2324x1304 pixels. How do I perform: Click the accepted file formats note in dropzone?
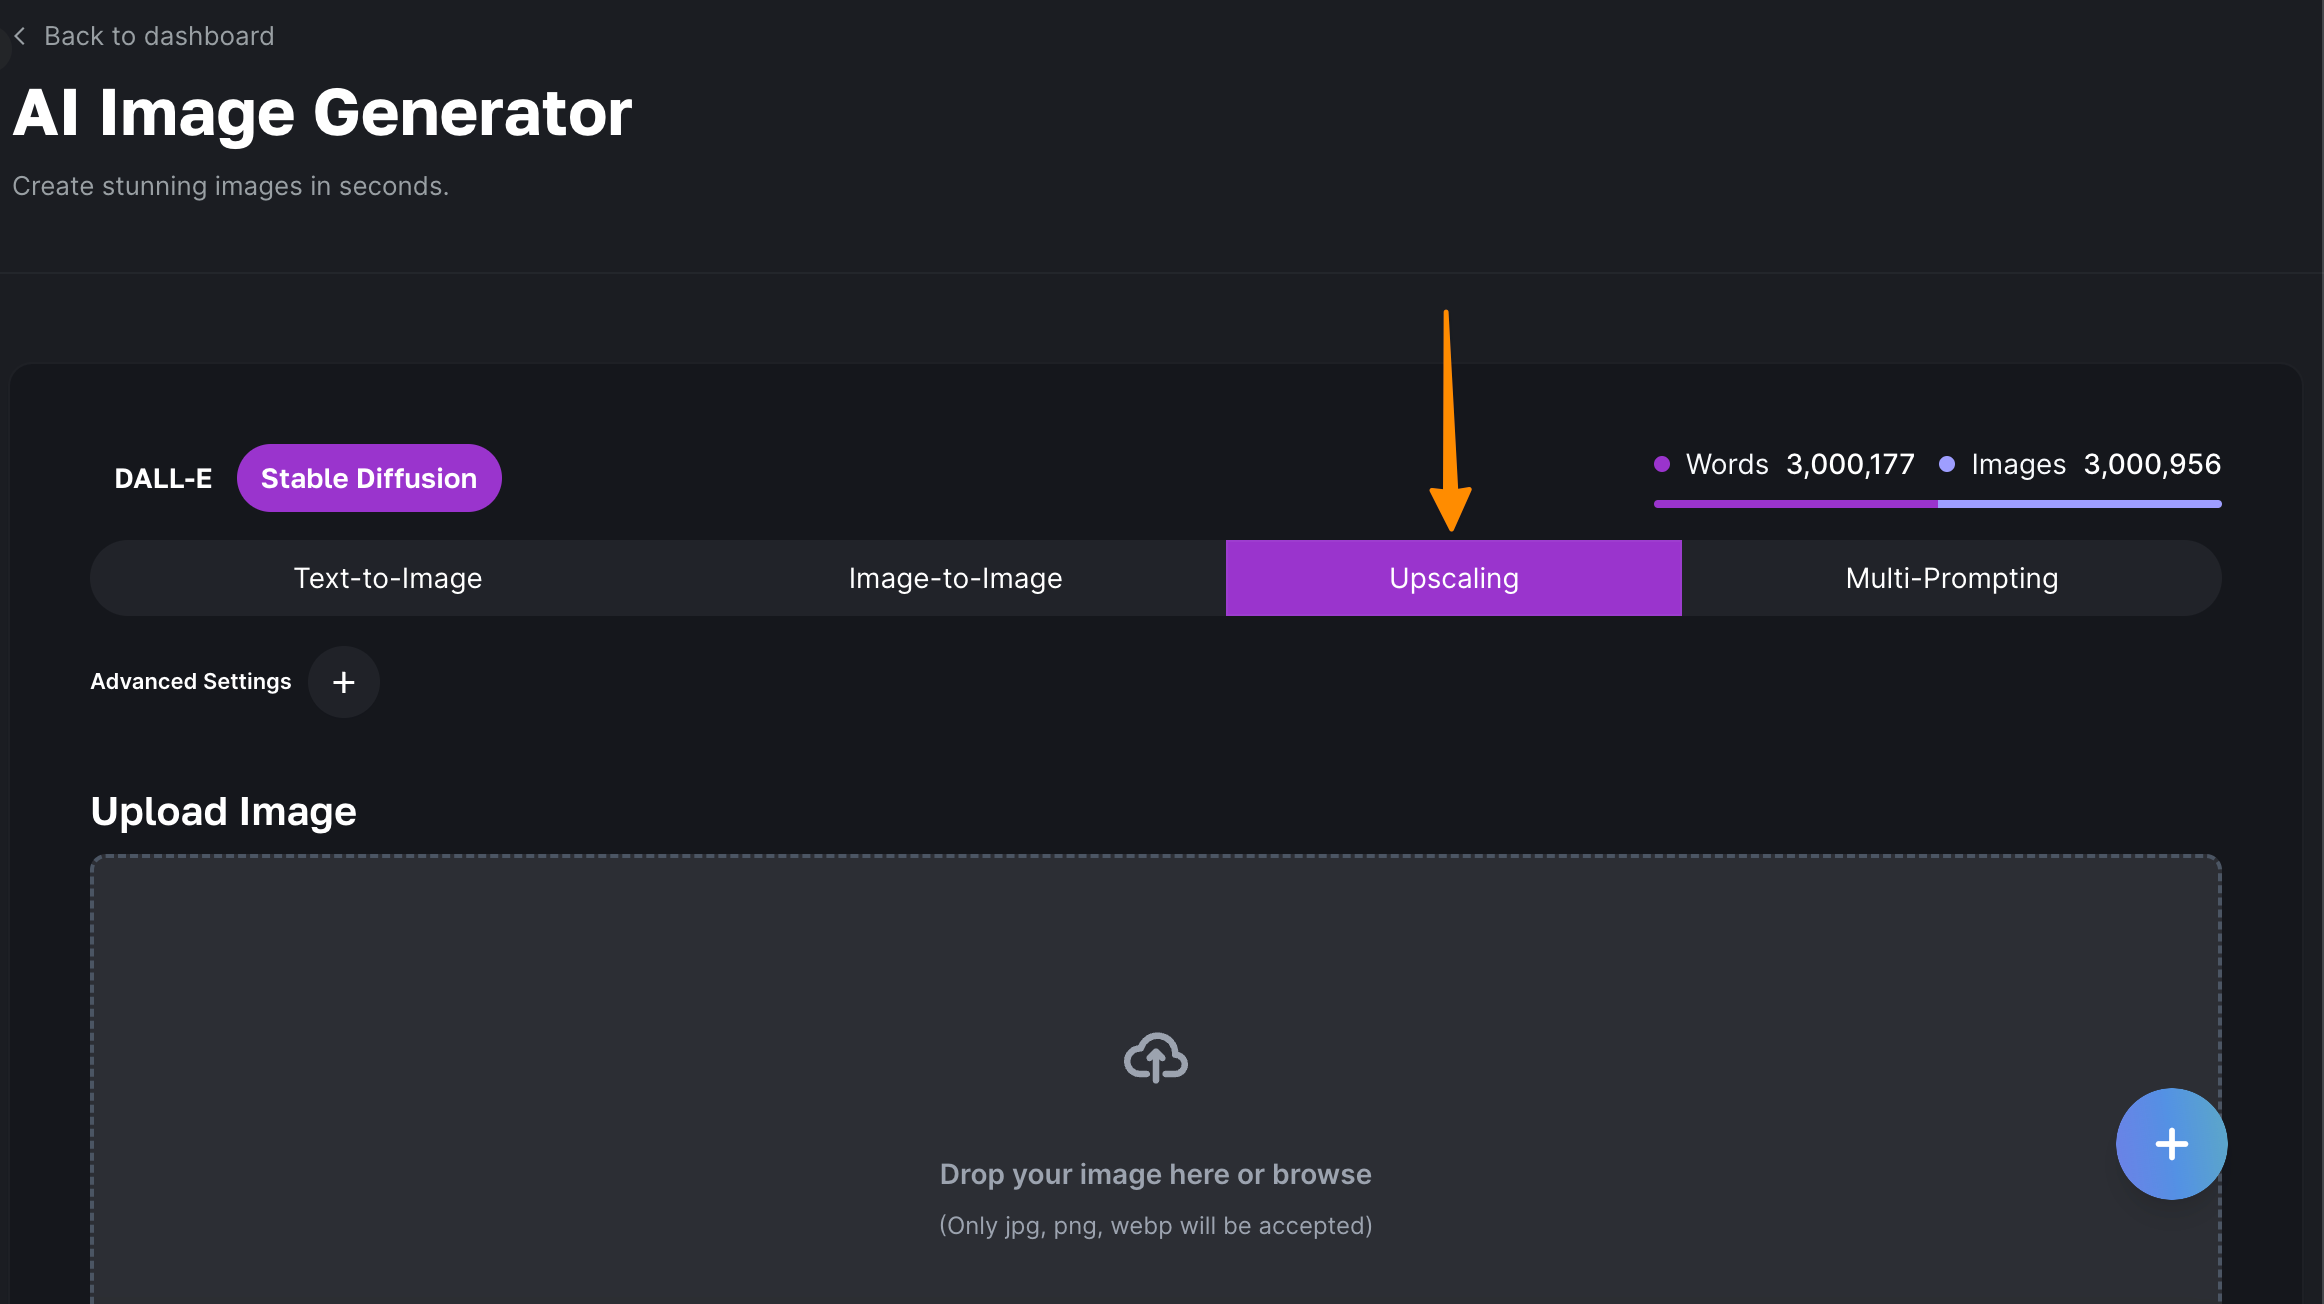pyautogui.click(x=1155, y=1226)
